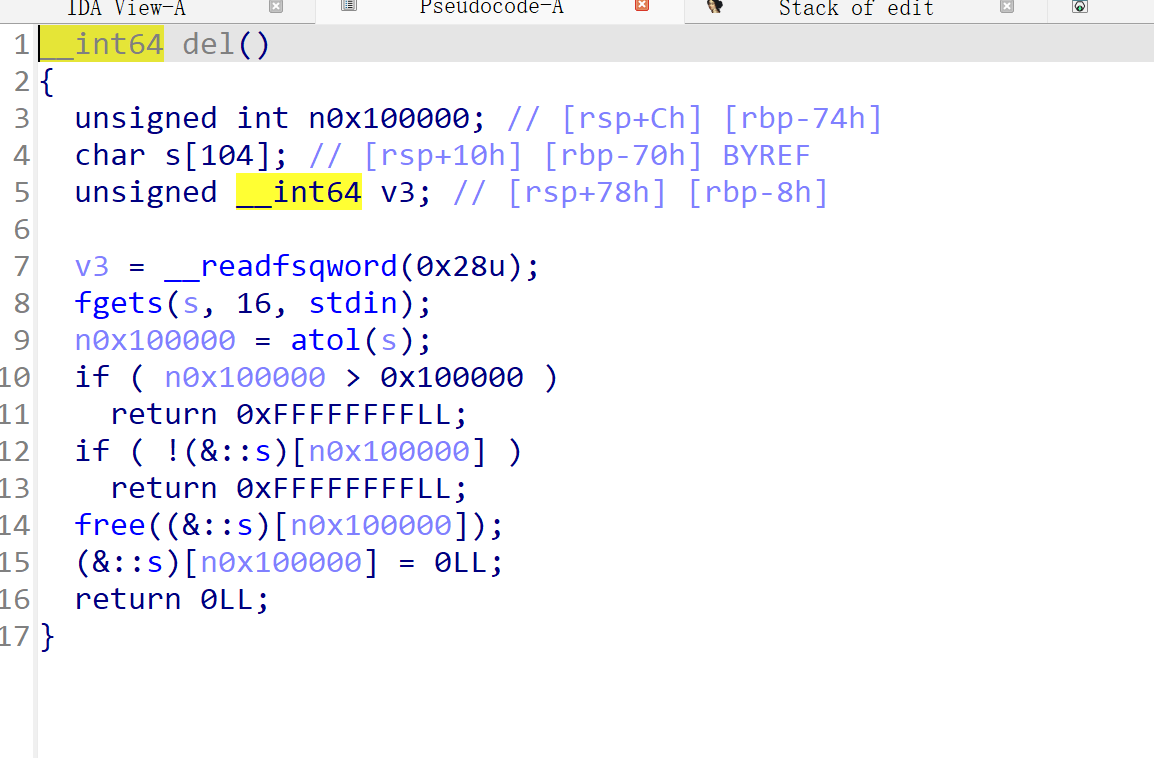
Task: Select the number 16 in fgets
Action: point(254,303)
